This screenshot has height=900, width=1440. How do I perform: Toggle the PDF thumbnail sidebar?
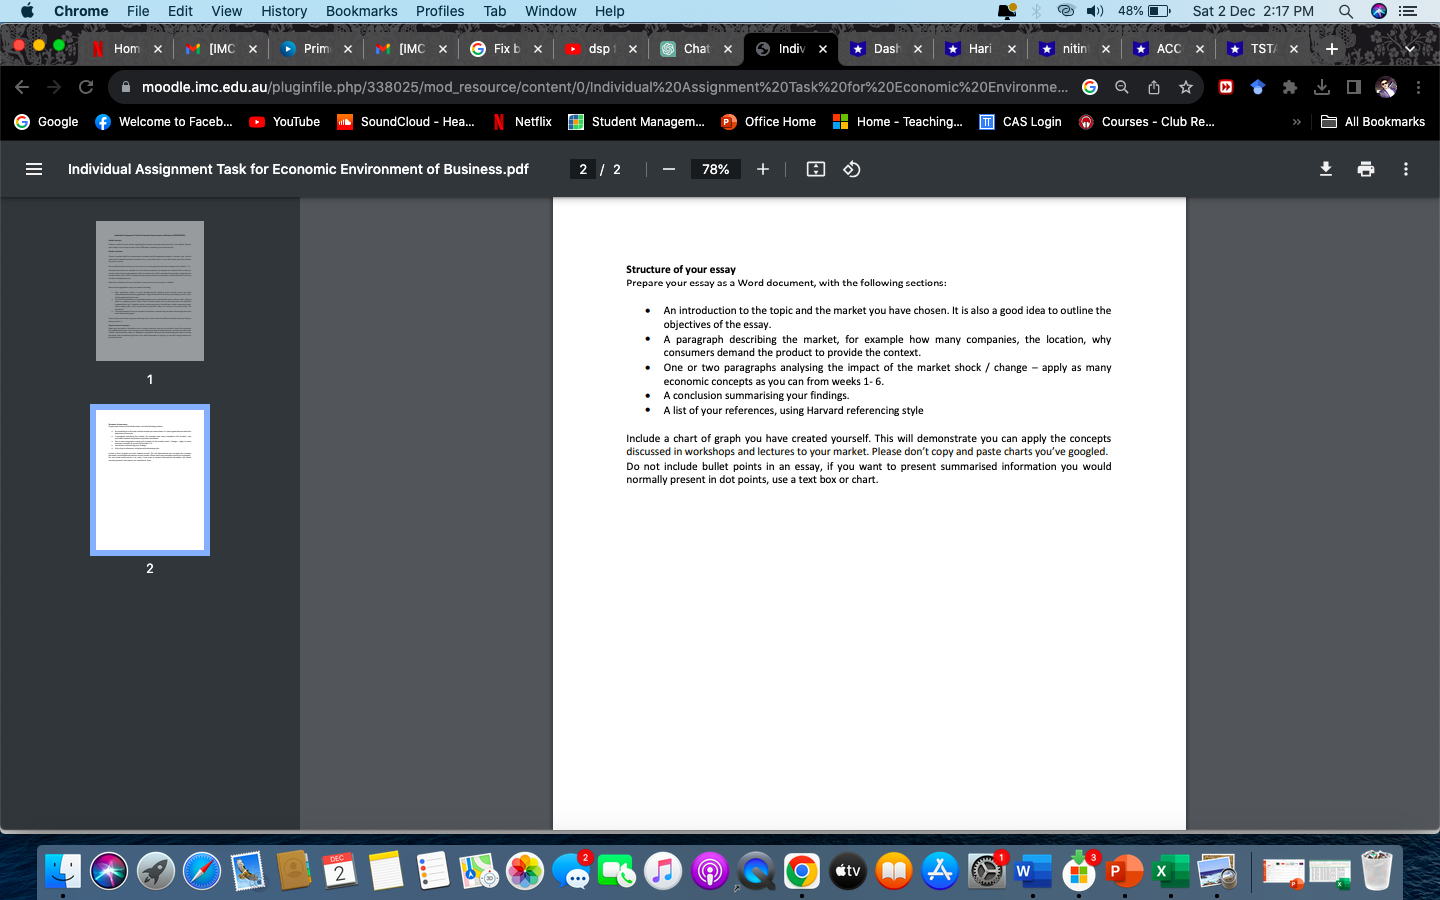click(33, 169)
